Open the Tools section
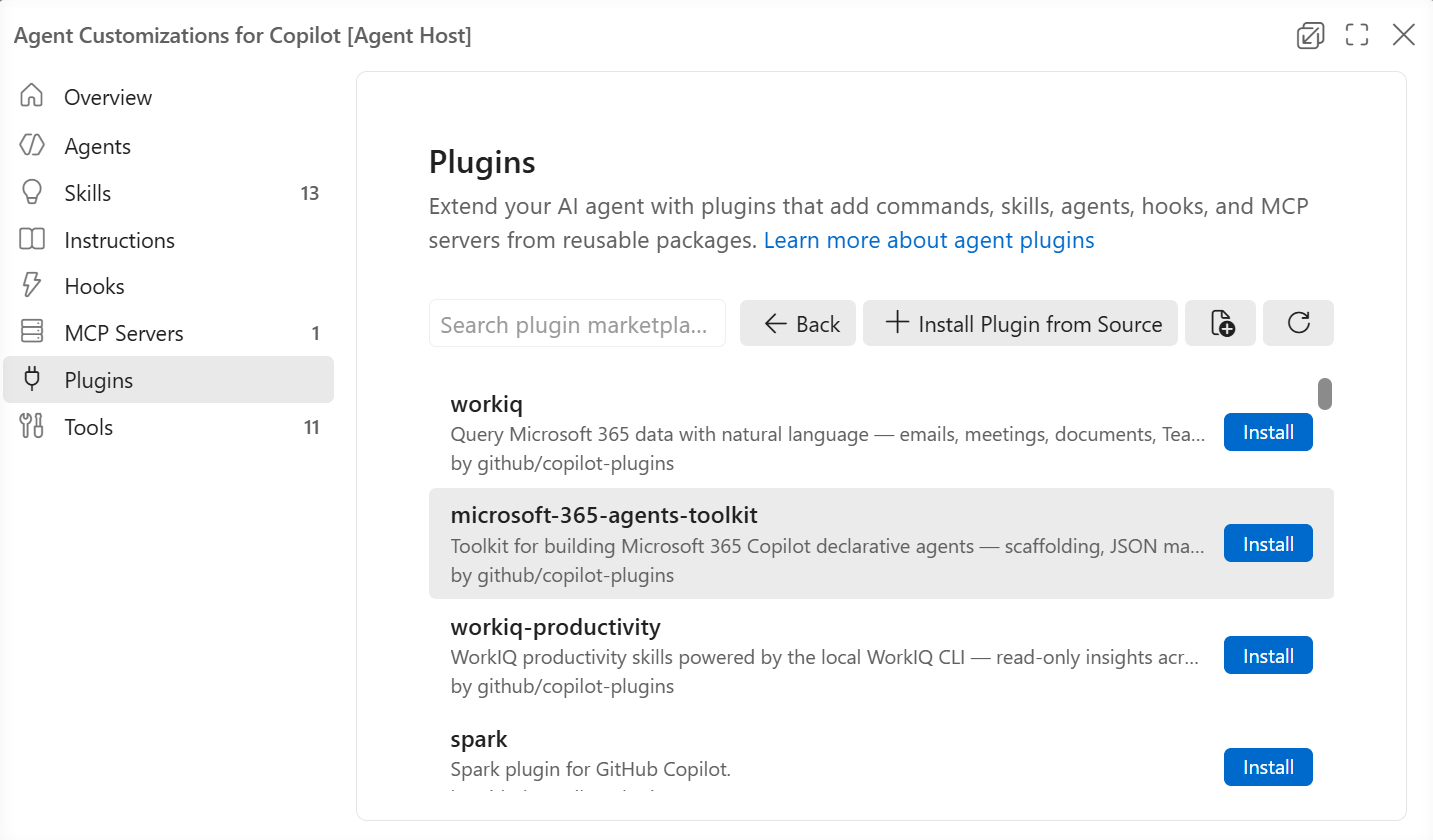 point(169,427)
